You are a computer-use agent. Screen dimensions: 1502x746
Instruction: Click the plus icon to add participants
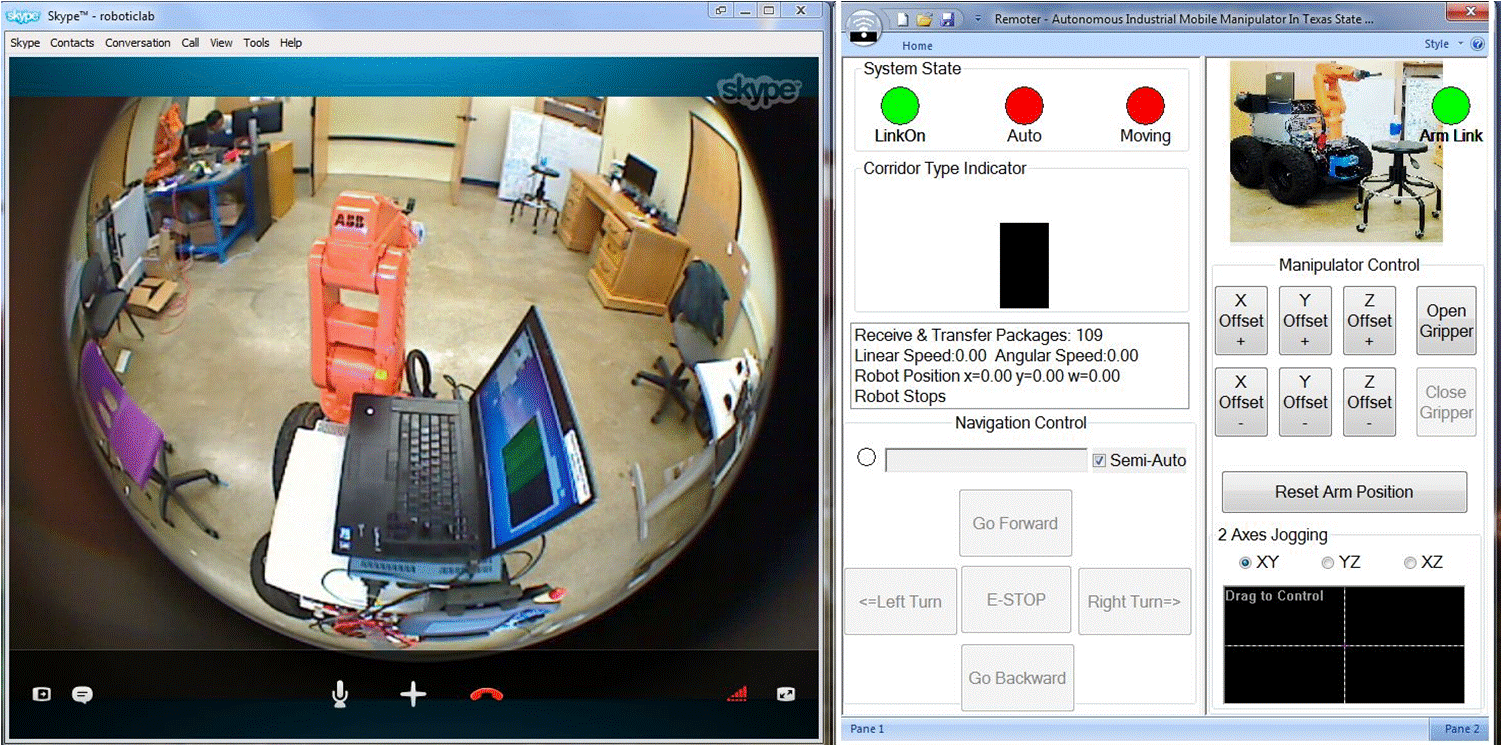(413, 694)
